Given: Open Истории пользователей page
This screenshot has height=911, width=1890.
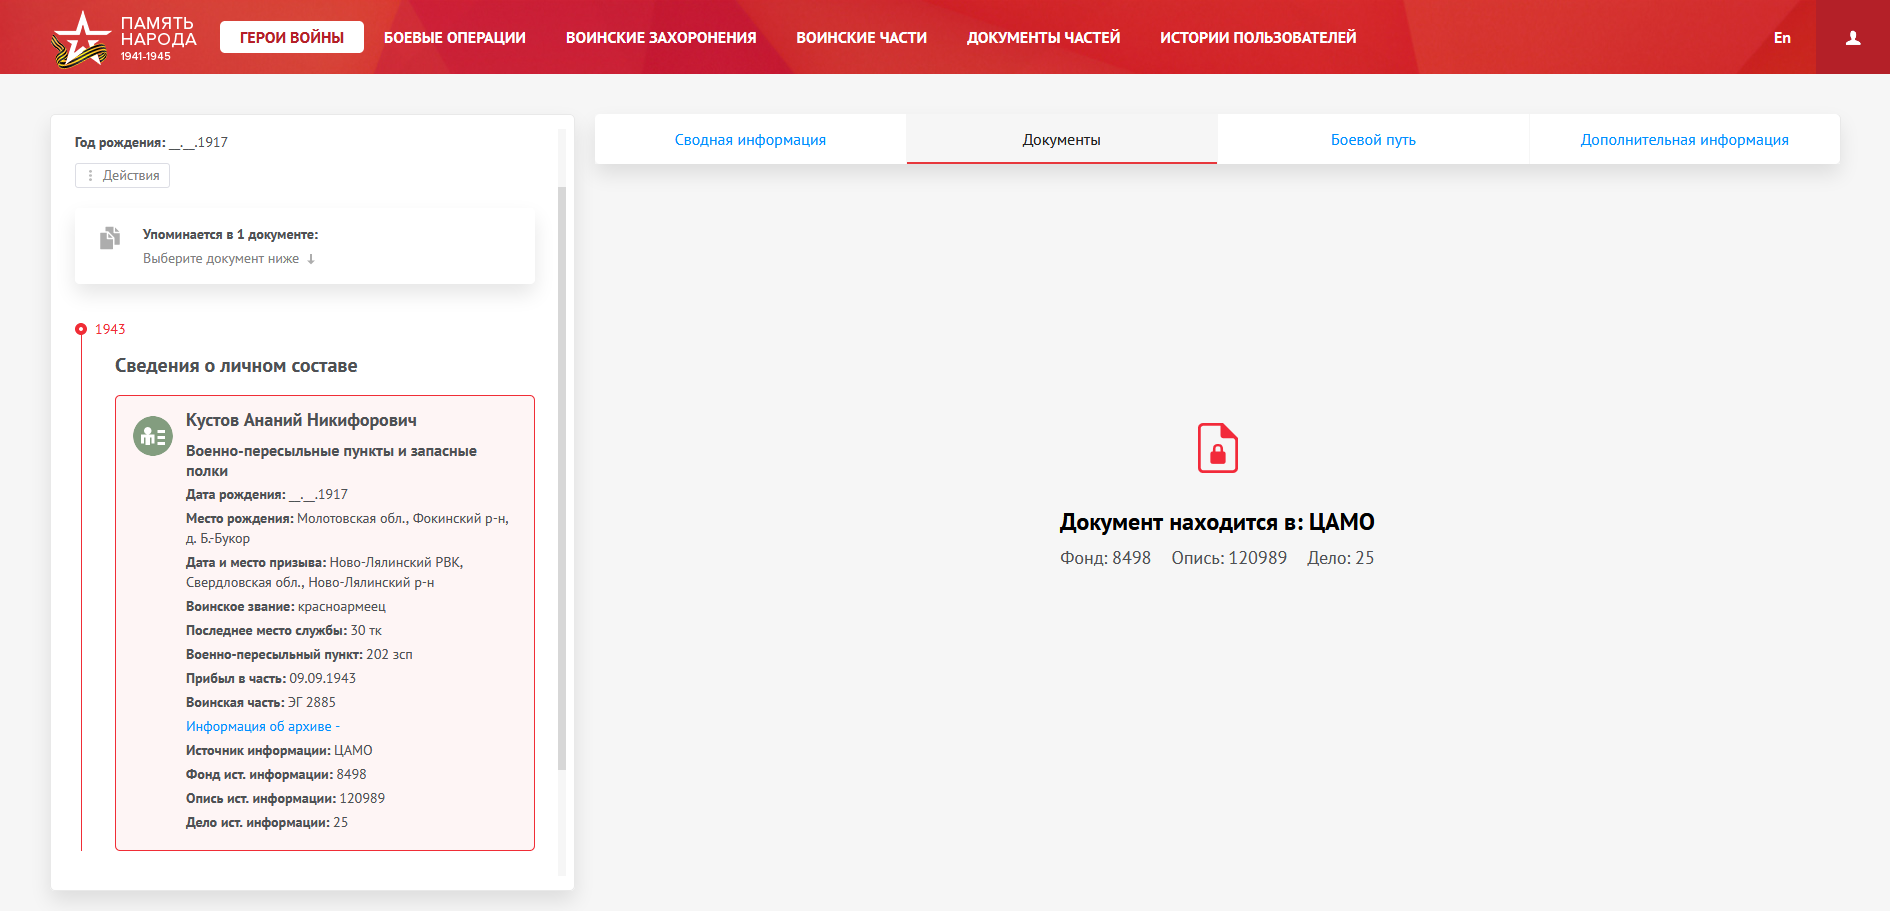Looking at the screenshot, I should [1257, 38].
